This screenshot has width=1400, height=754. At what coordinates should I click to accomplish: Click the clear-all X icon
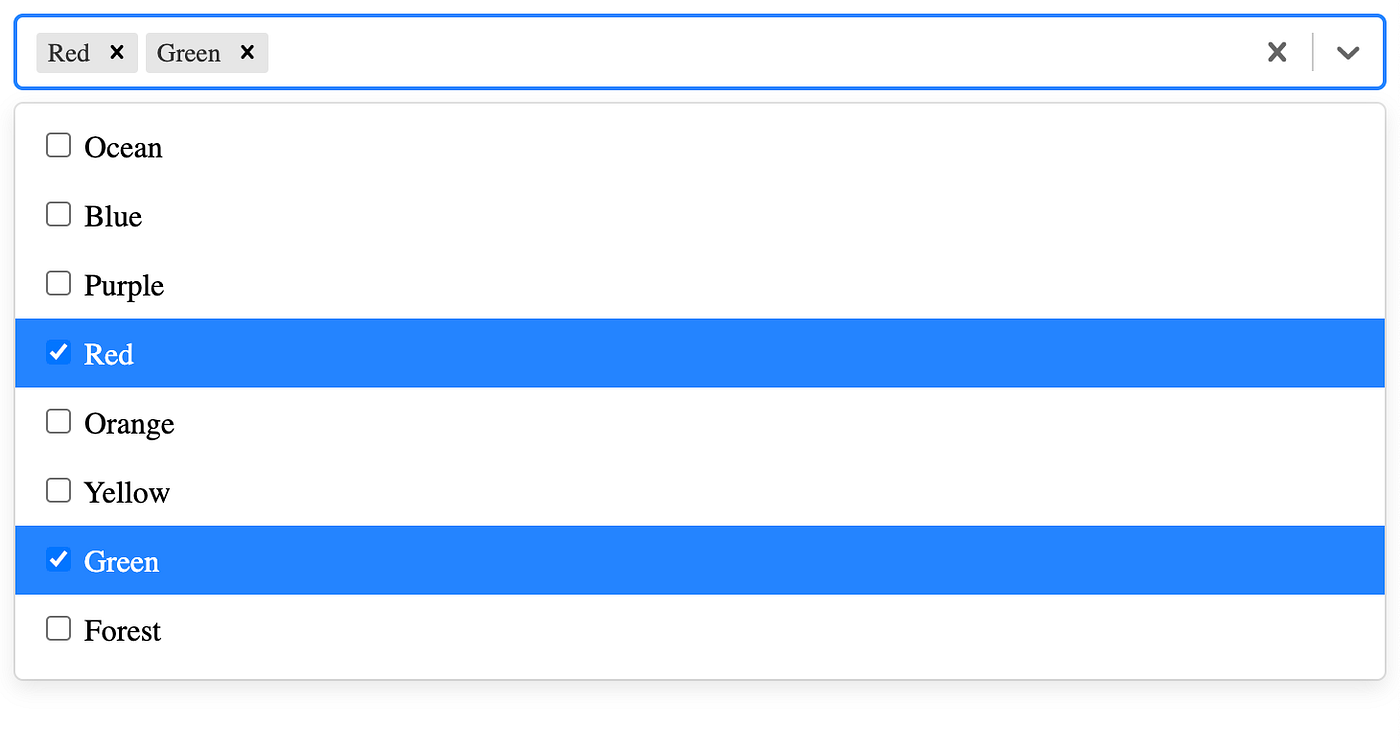click(1277, 52)
